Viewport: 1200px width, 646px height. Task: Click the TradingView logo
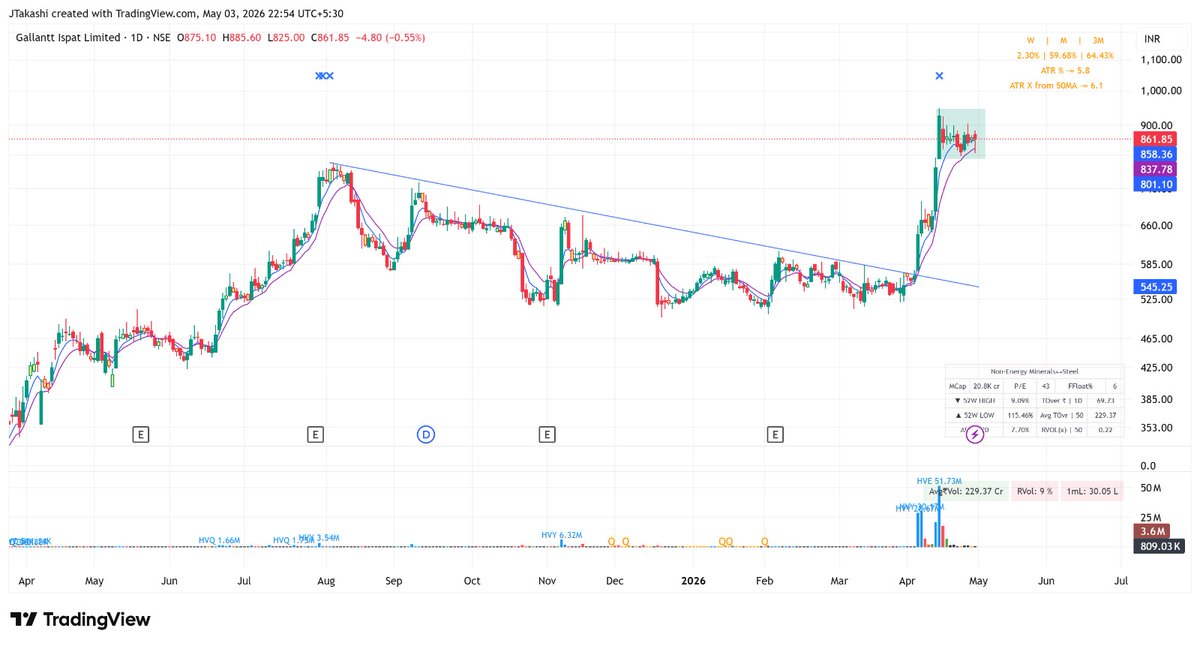(80, 620)
